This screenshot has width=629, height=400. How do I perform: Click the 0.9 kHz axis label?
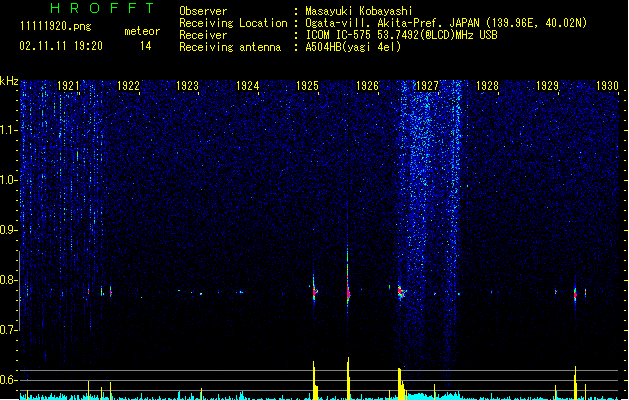click(x=8, y=230)
